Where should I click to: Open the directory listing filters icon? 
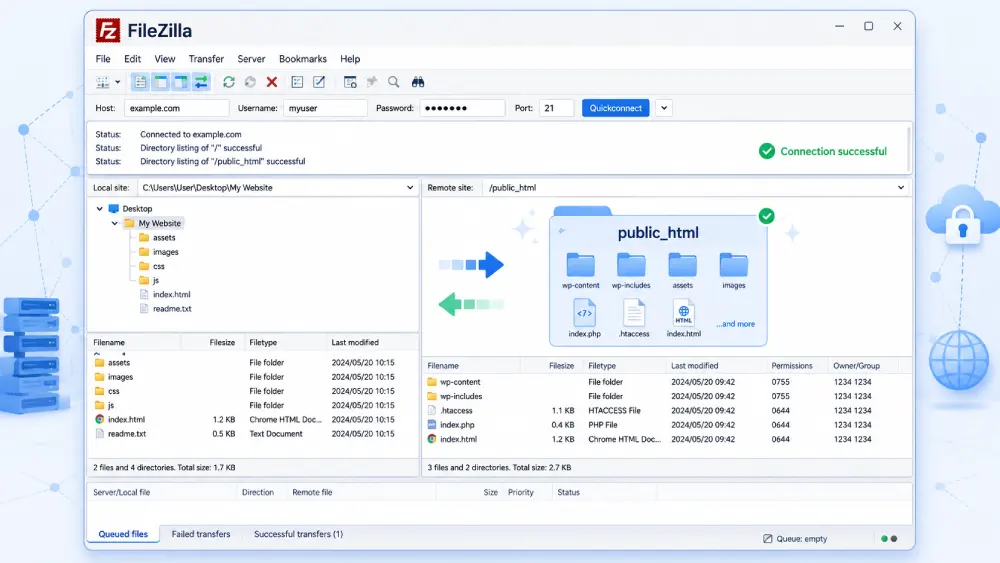(350, 82)
